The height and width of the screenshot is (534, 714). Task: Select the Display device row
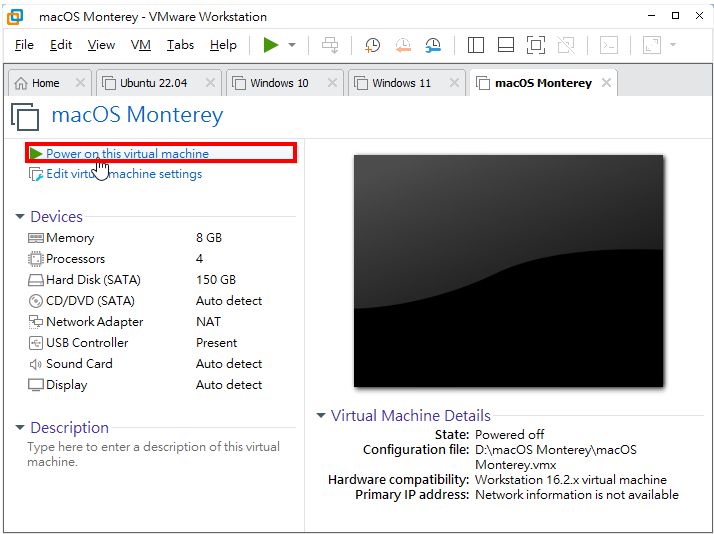click(162, 385)
